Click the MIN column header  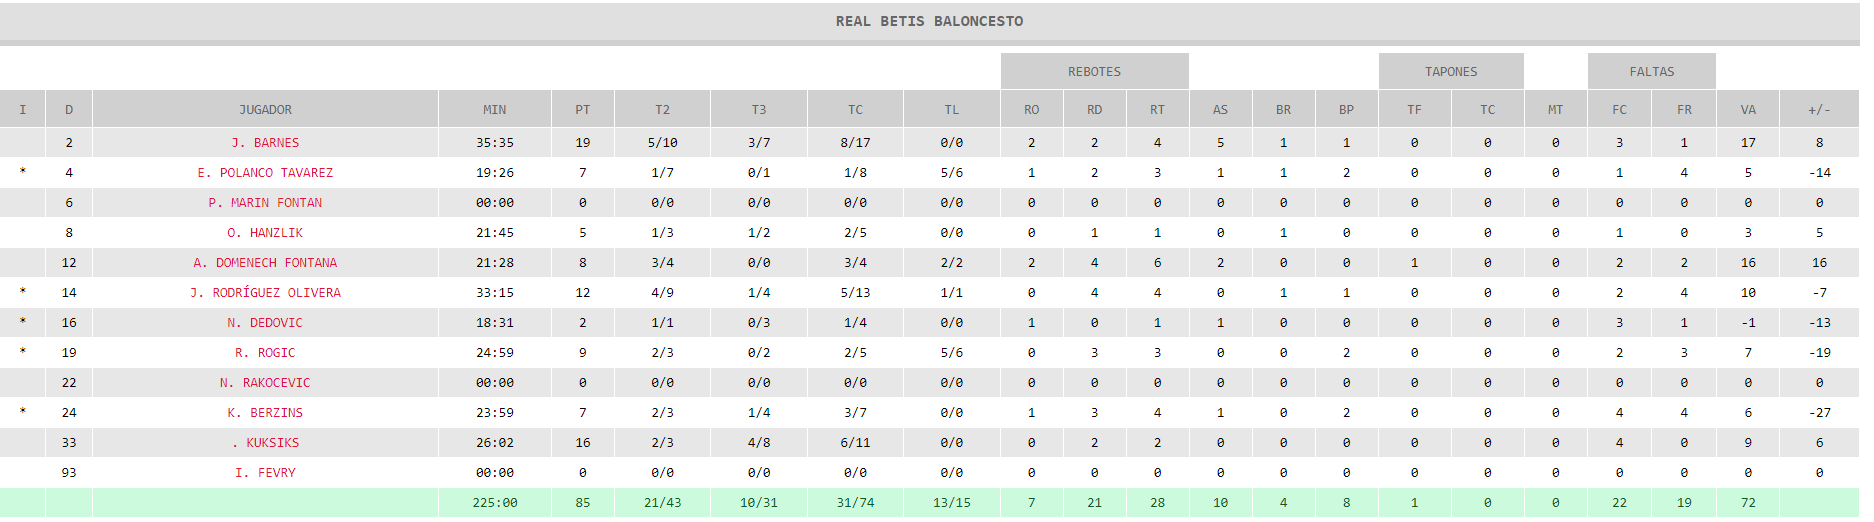click(495, 110)
